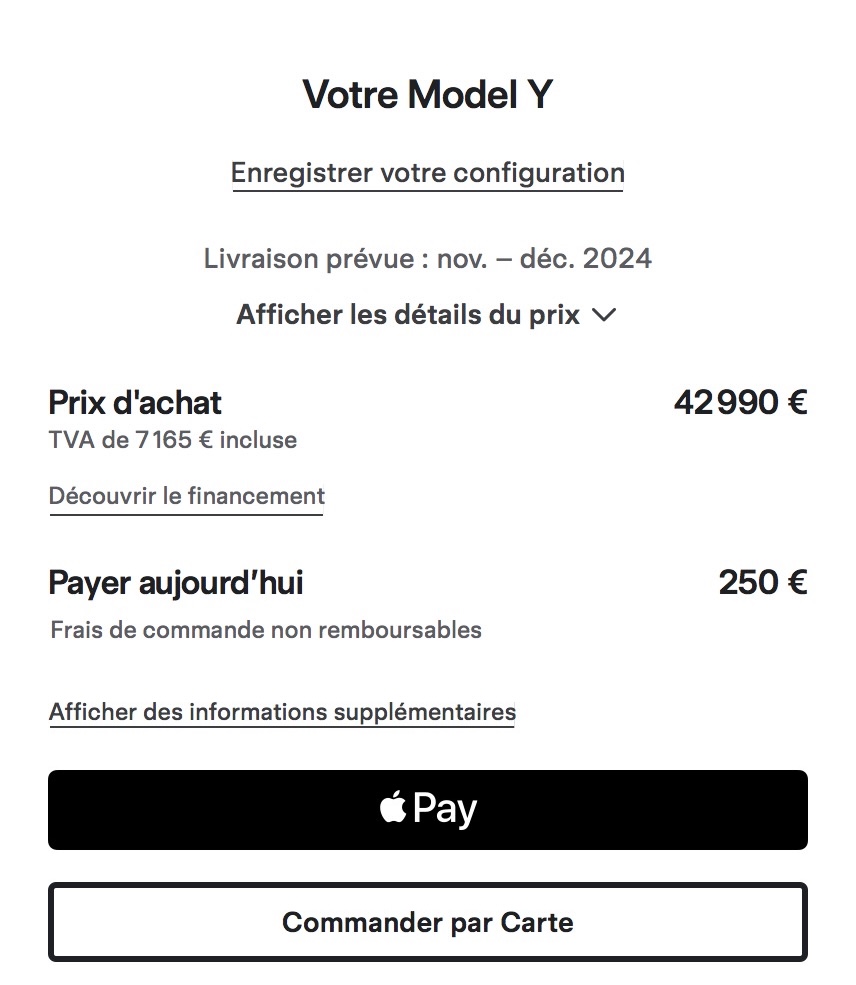Open the "Découvrir le financement" link
The image size is (856, 985).
(187, 497)
